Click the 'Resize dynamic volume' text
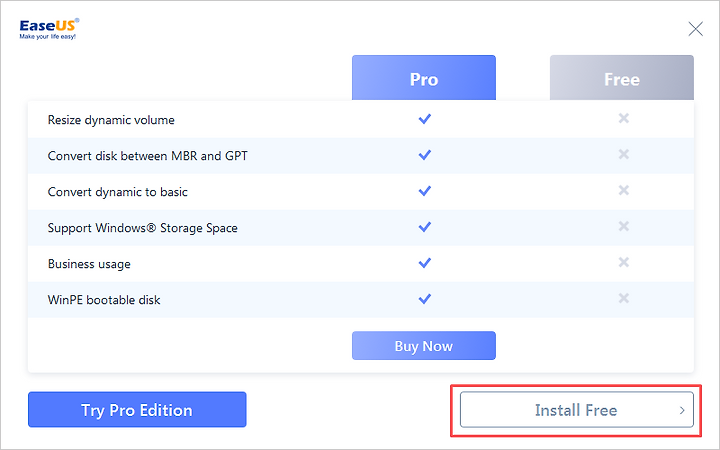 coord(111,120)
